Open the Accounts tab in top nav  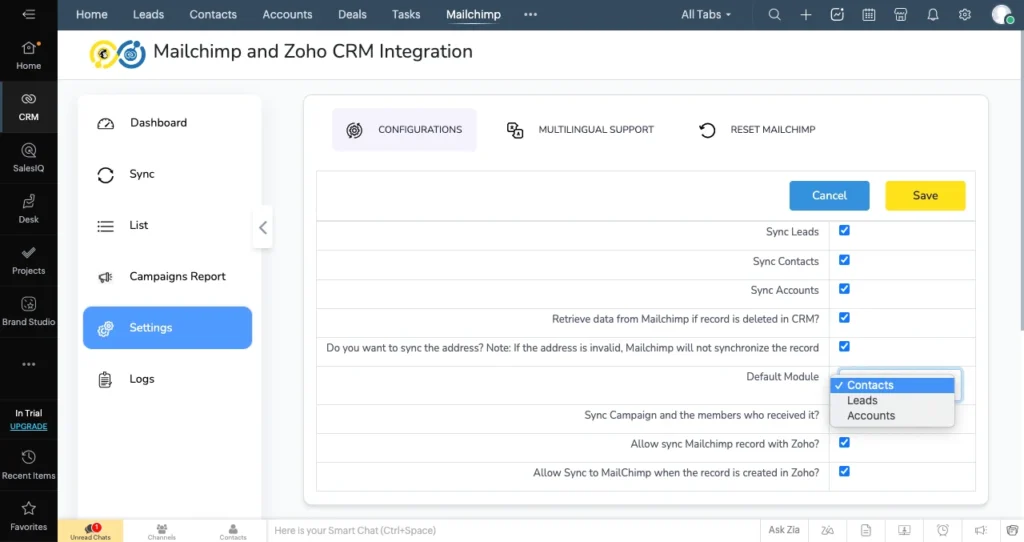pos(287,14)
